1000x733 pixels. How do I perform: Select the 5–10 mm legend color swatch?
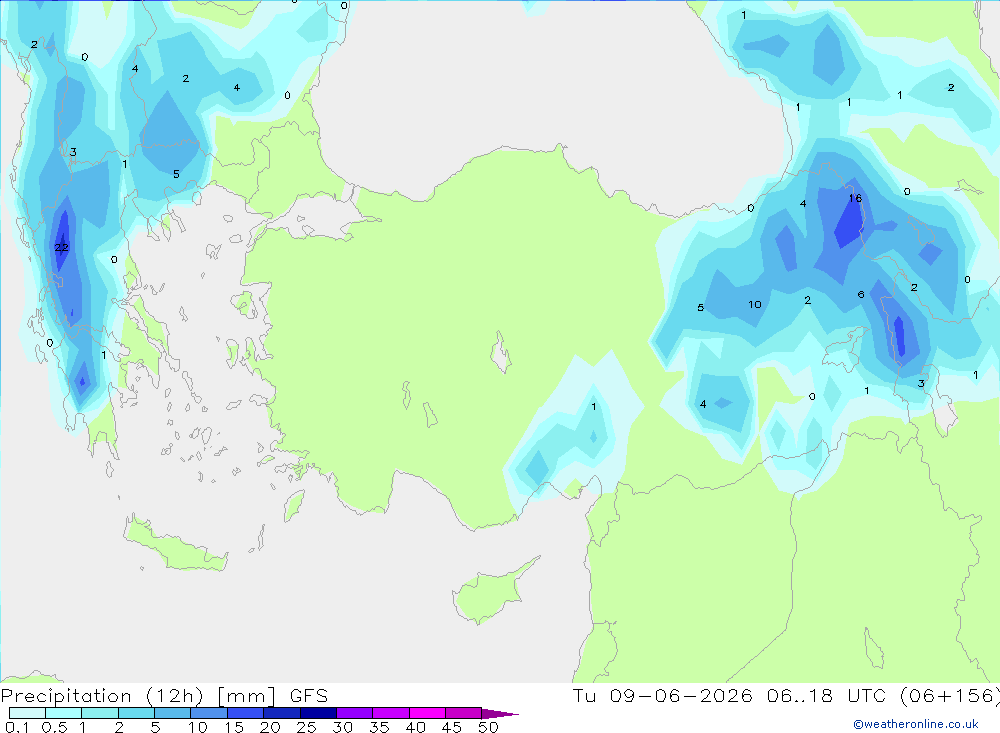click(x=173, y=713)
